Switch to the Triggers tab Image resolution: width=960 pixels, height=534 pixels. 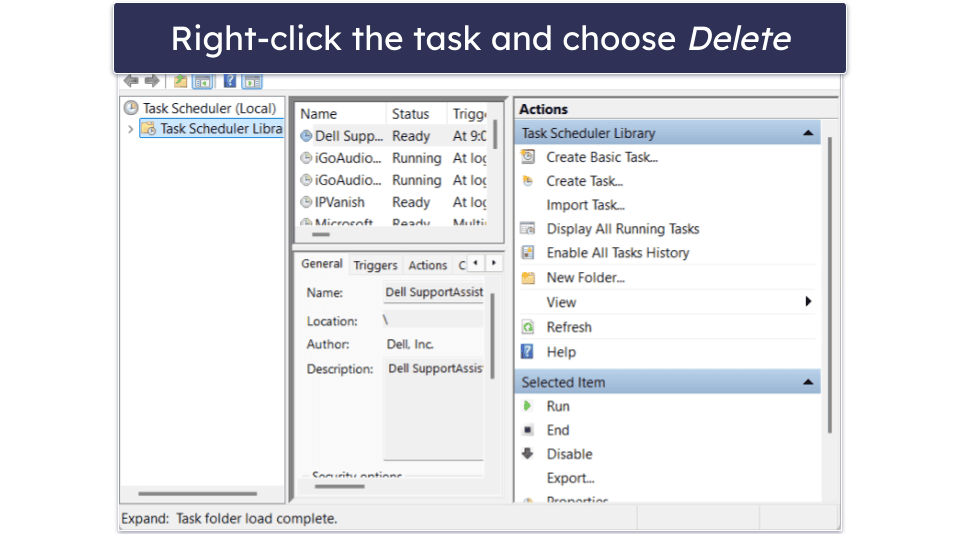tap(375, 265)
